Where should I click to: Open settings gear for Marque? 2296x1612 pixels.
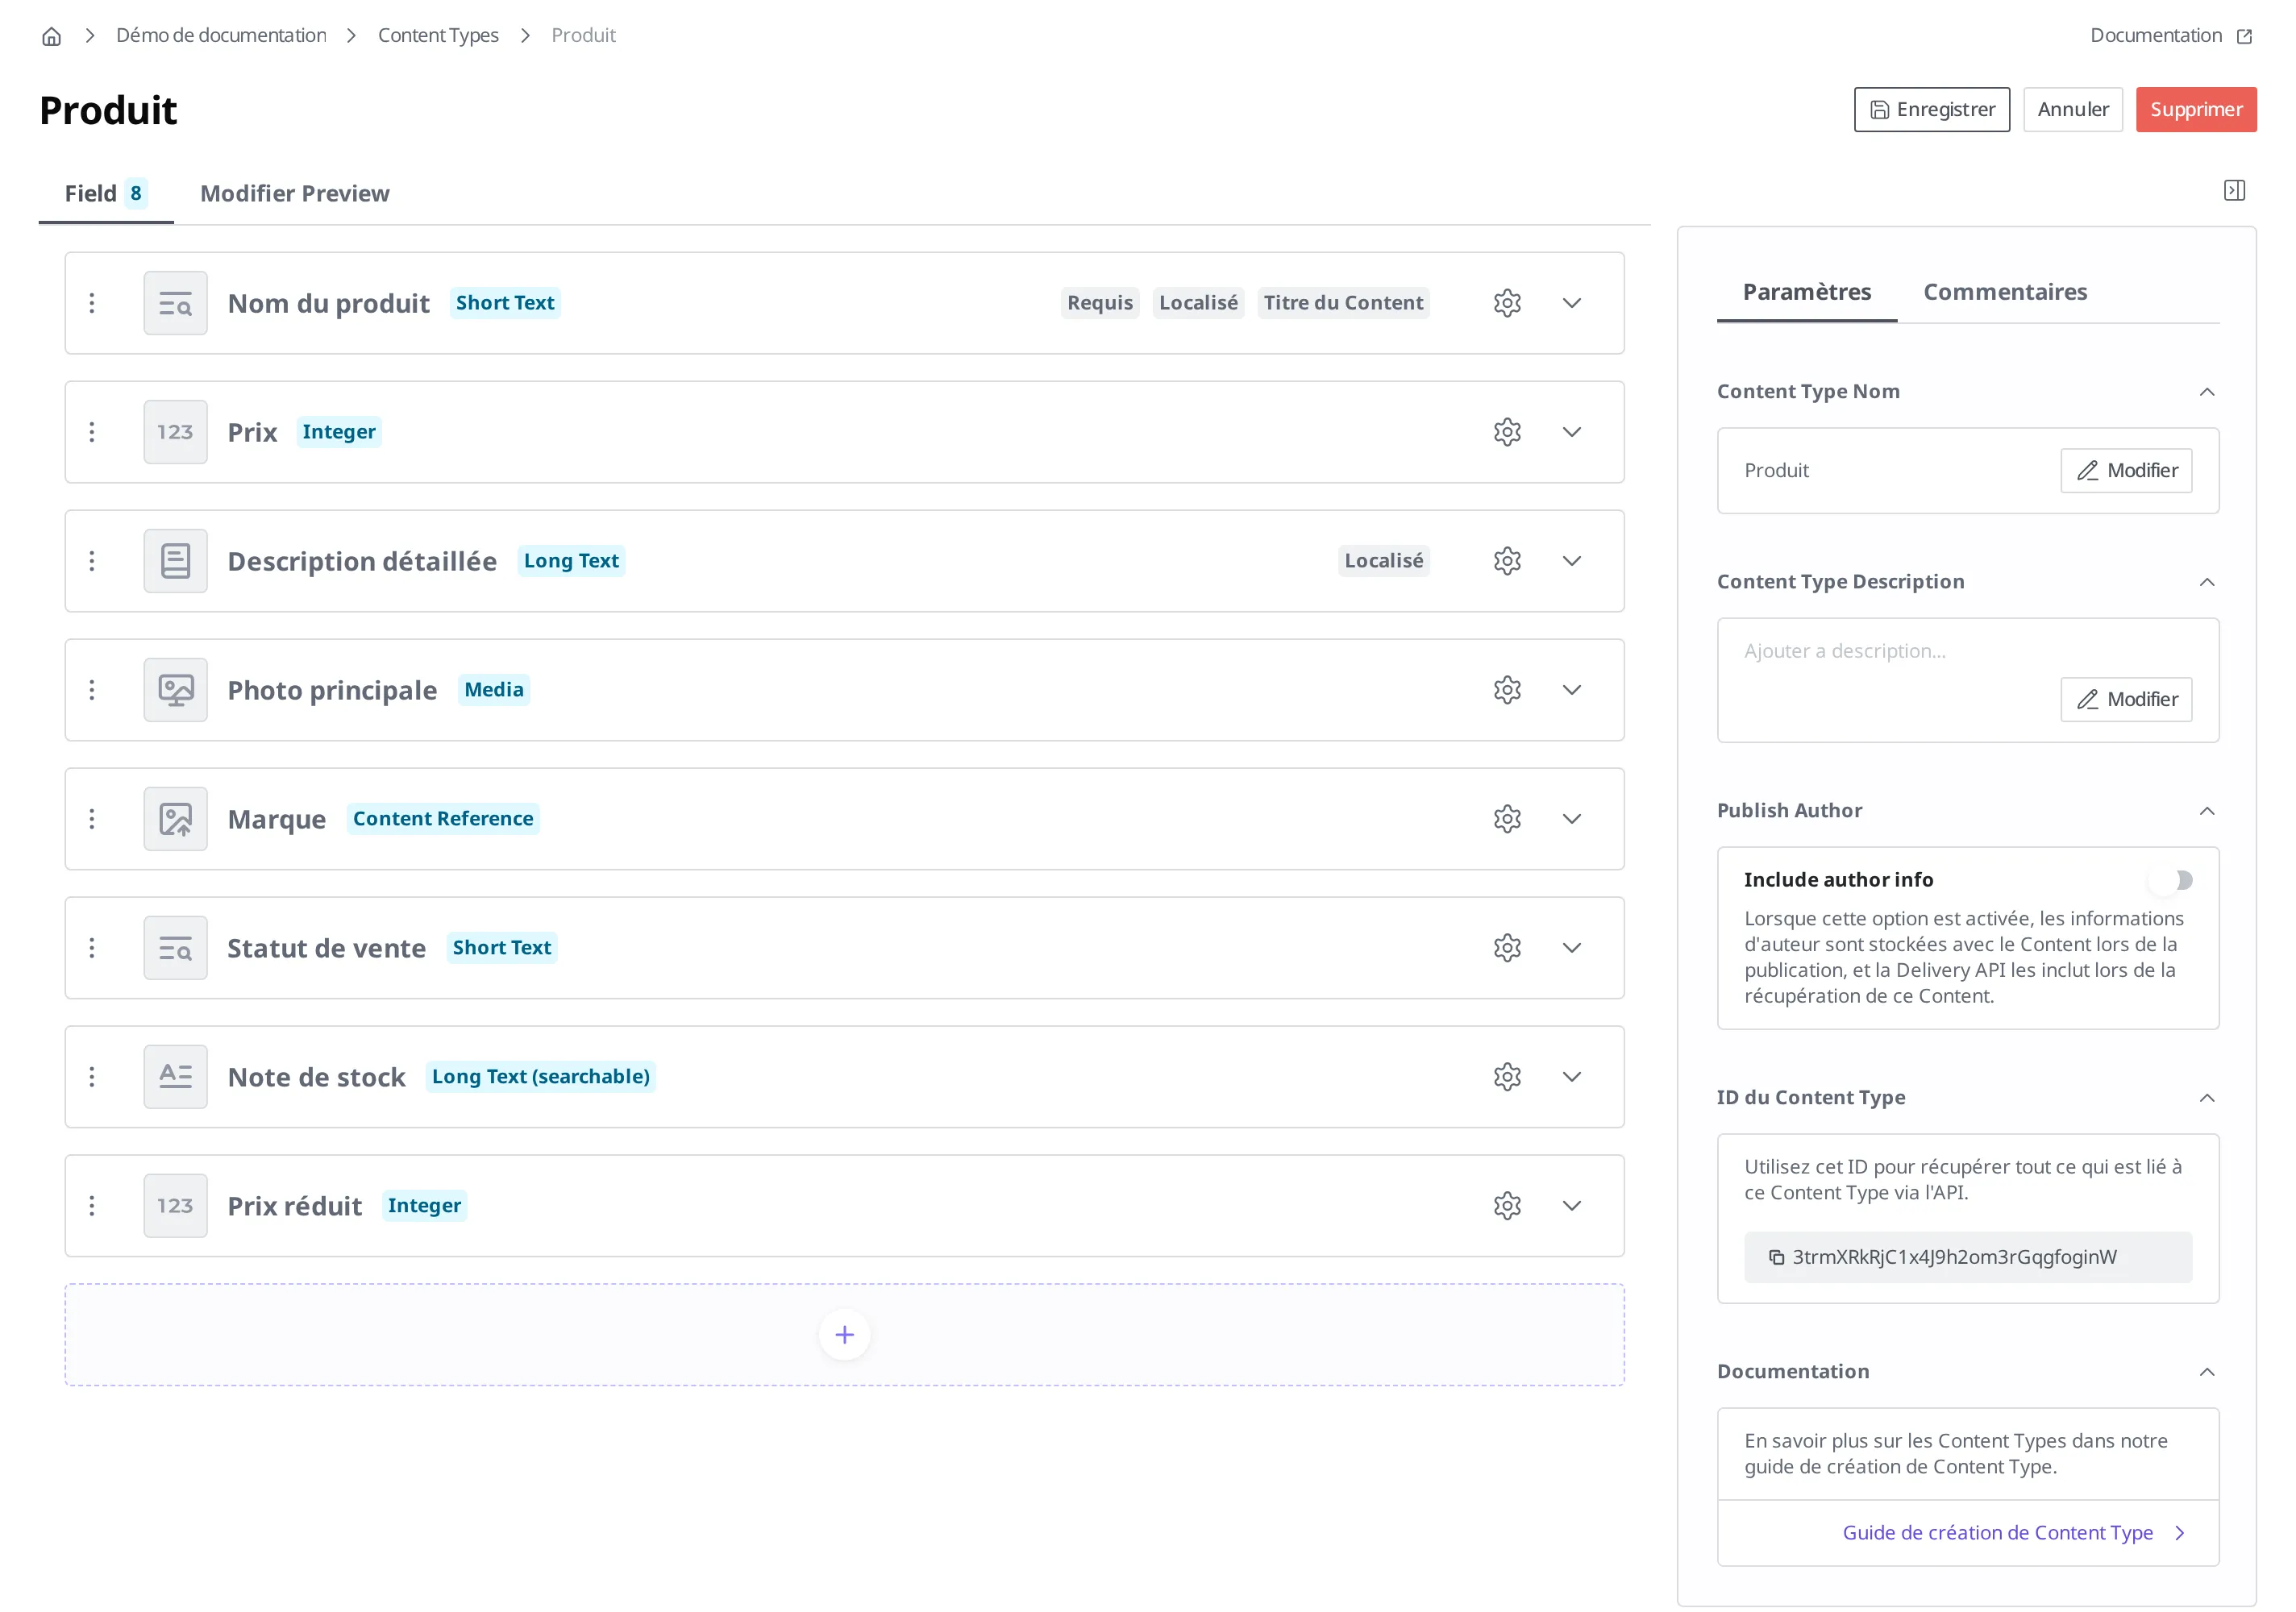(x=1507, y=819)
